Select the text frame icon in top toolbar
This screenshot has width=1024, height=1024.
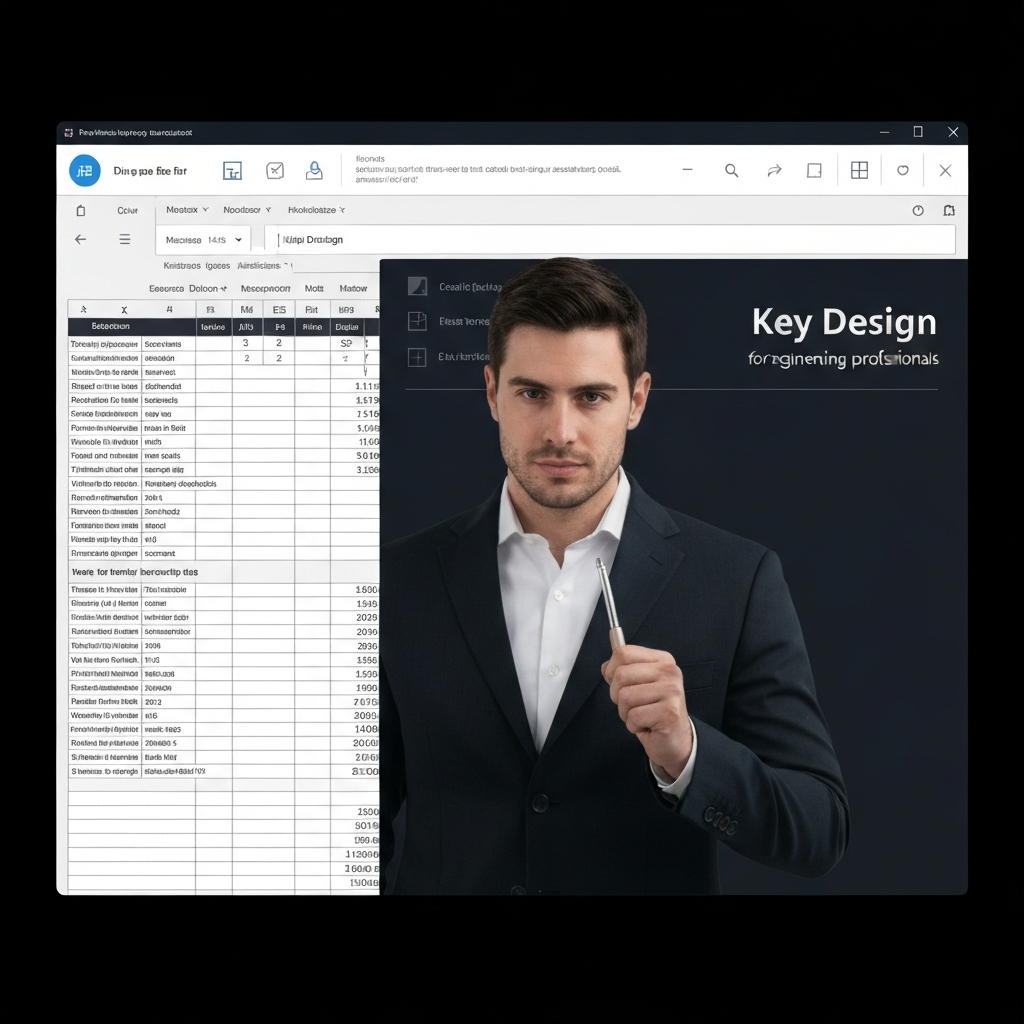[x=232, y=171]
